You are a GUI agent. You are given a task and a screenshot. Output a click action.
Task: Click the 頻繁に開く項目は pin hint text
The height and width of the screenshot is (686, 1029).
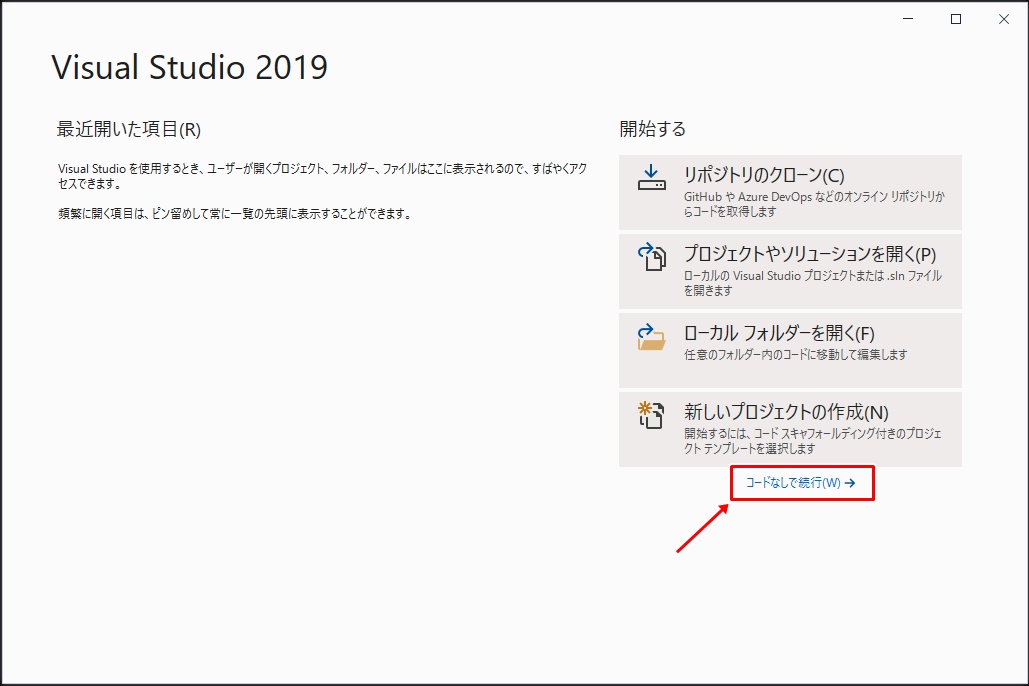pyautogui.click(x=235, y=214)
